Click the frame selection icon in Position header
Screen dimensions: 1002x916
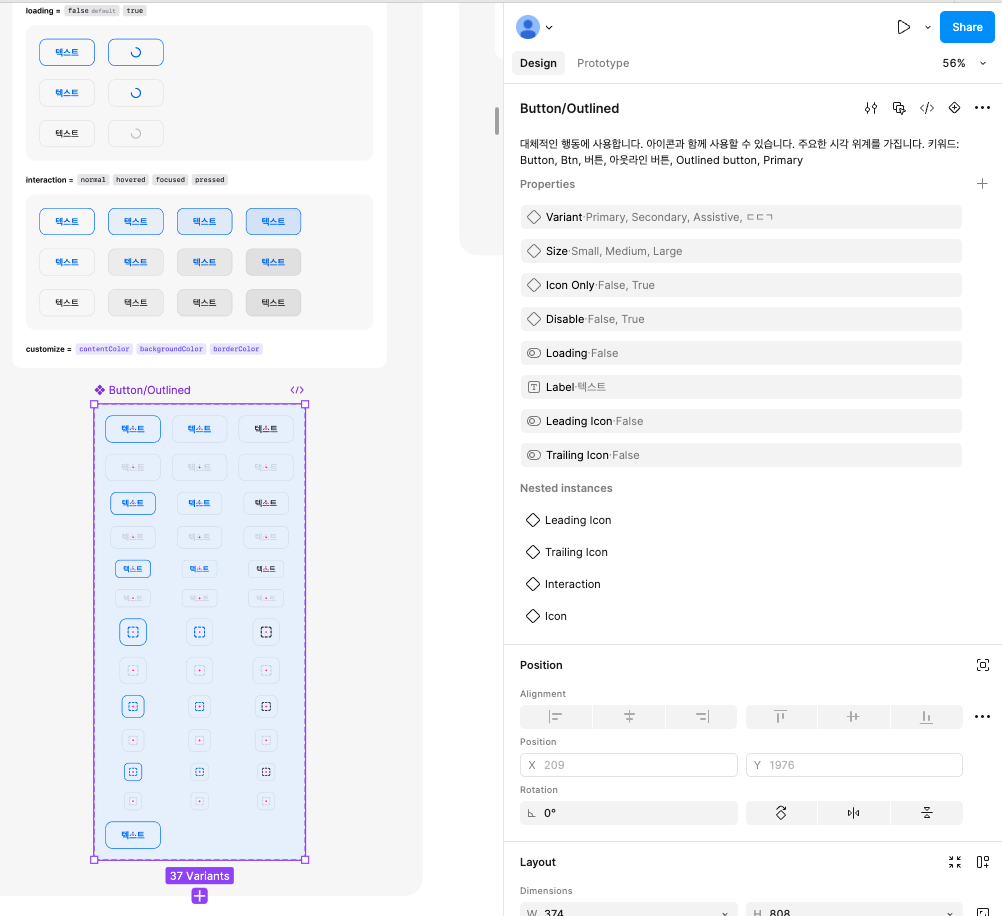983,664
